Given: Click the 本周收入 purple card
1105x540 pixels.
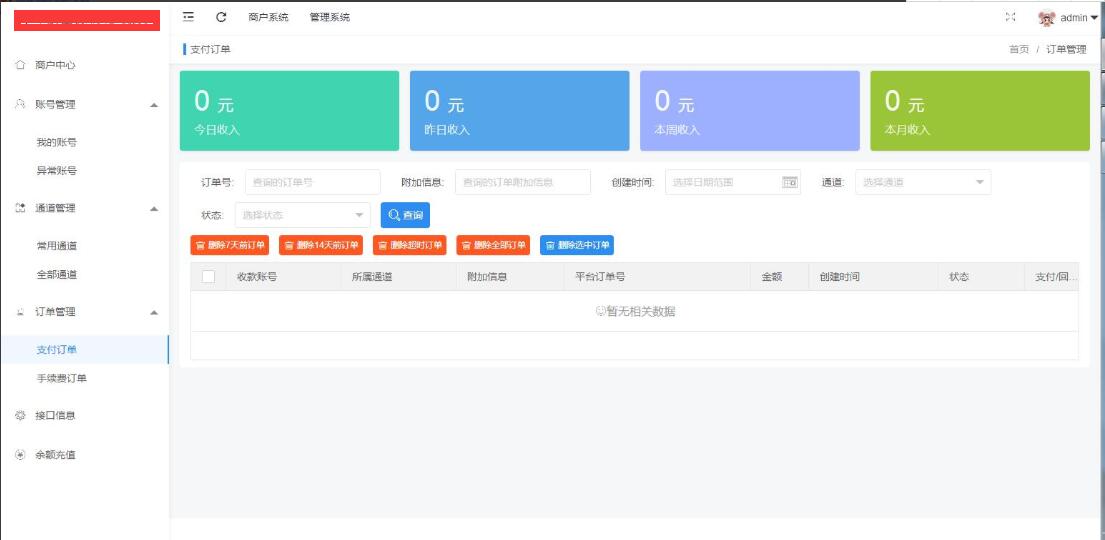Looking at the screenshot, I should click(750, 111).
